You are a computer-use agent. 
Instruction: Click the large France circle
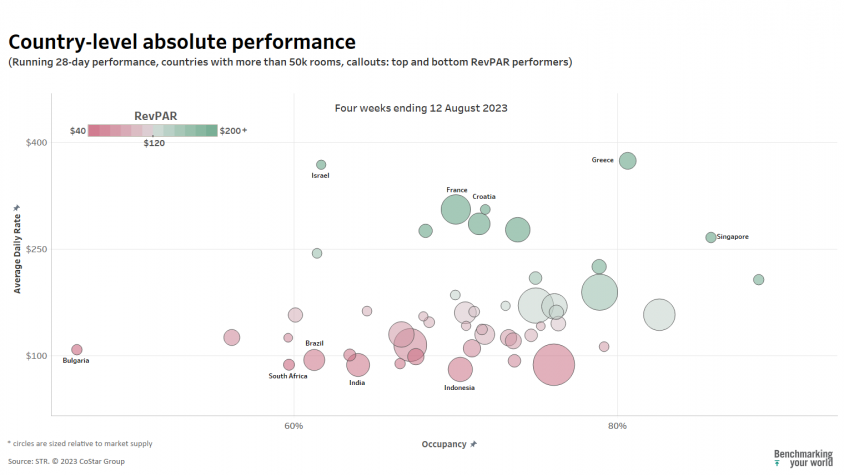point(456,209)
